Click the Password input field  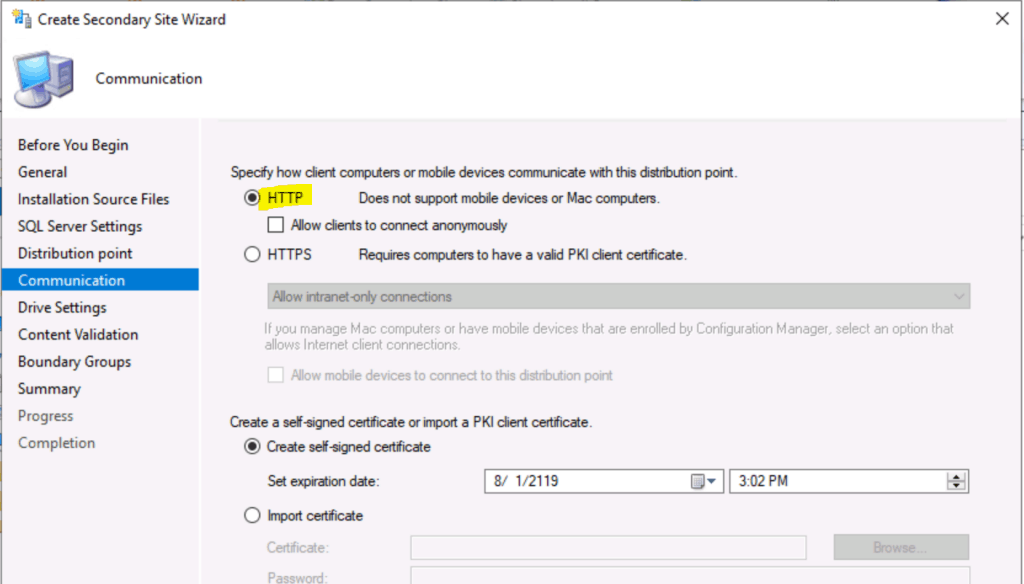(690, 576)
